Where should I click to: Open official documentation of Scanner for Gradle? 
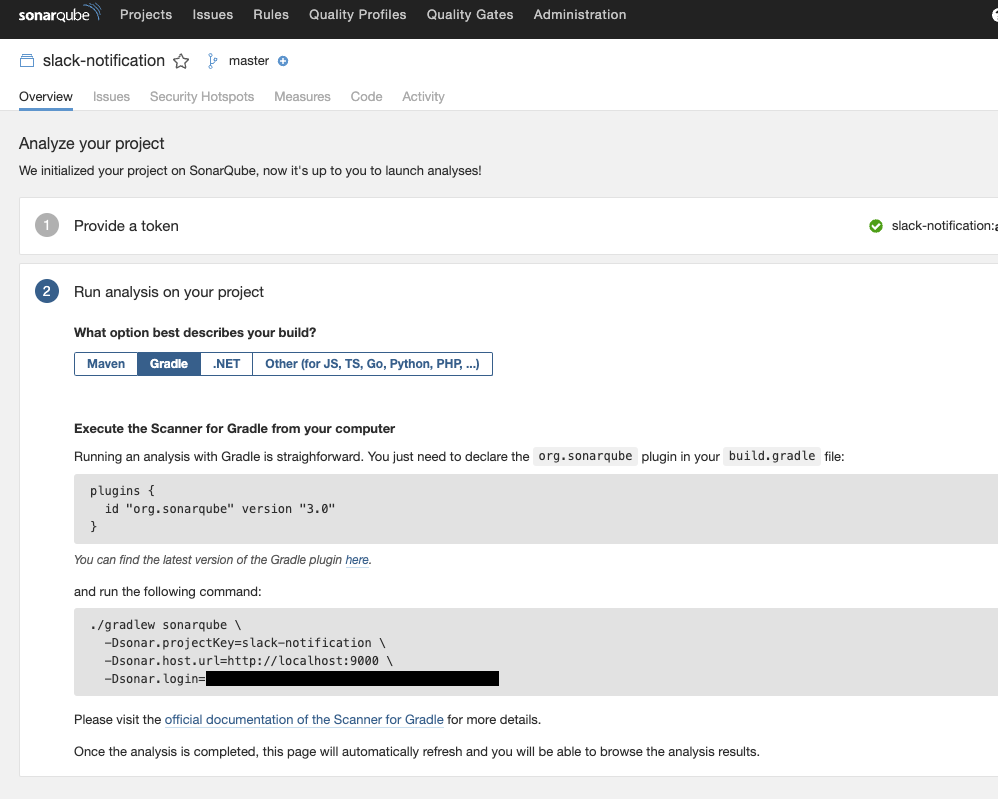(x=304, y=720)
